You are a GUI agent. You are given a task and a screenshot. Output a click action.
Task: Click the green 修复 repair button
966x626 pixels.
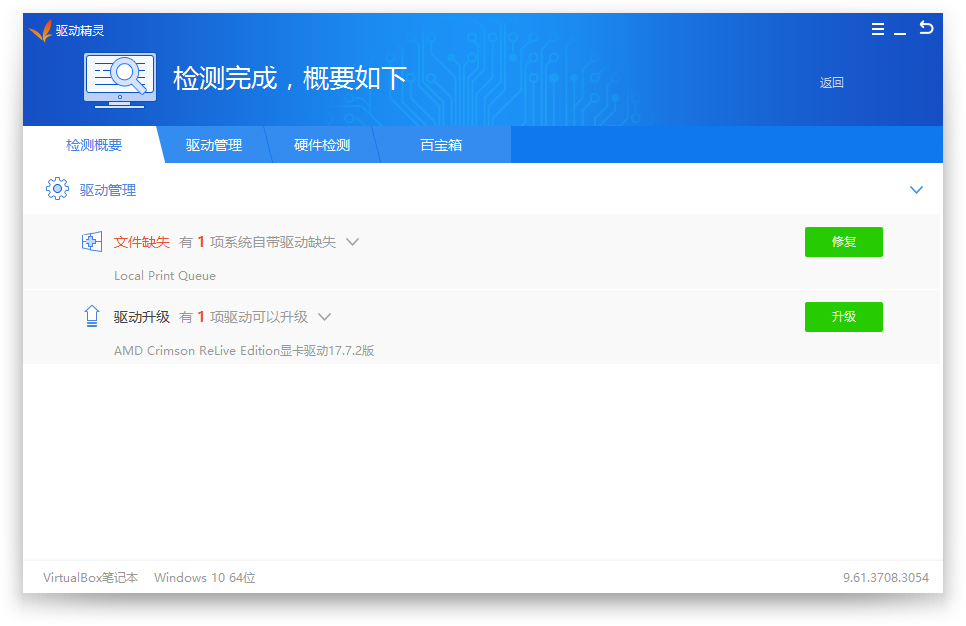coord(843,241)
